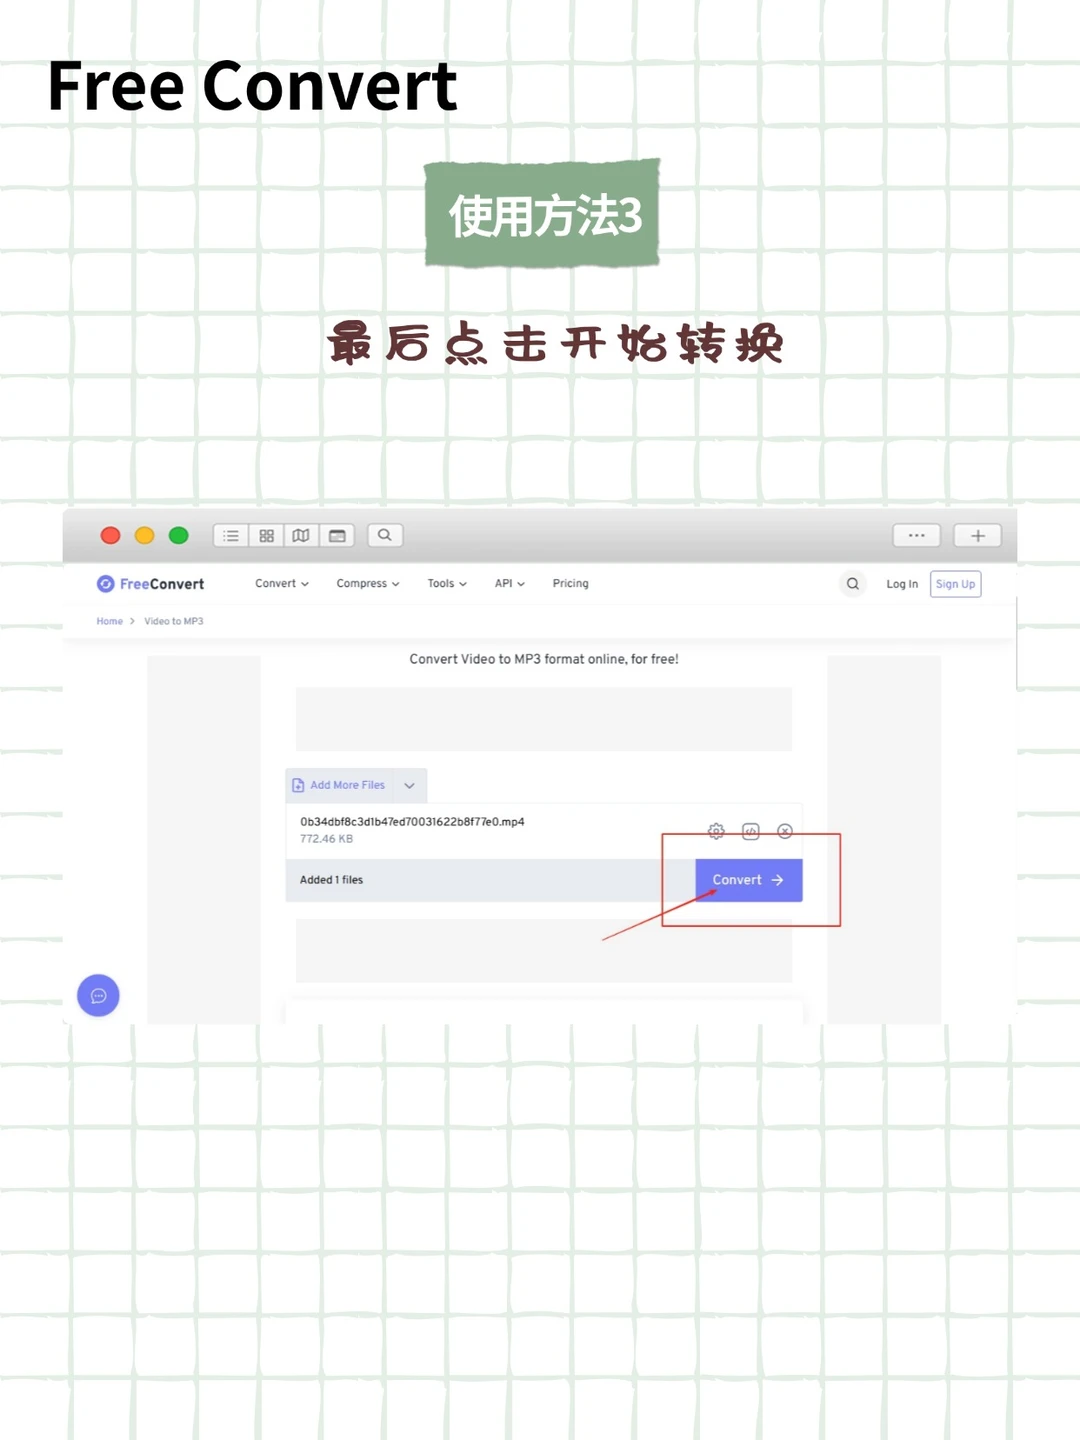The width and height of the screenshot is (1080, 1440).
Task: Click the yellow minimize window button
Action: coord(145,536)
